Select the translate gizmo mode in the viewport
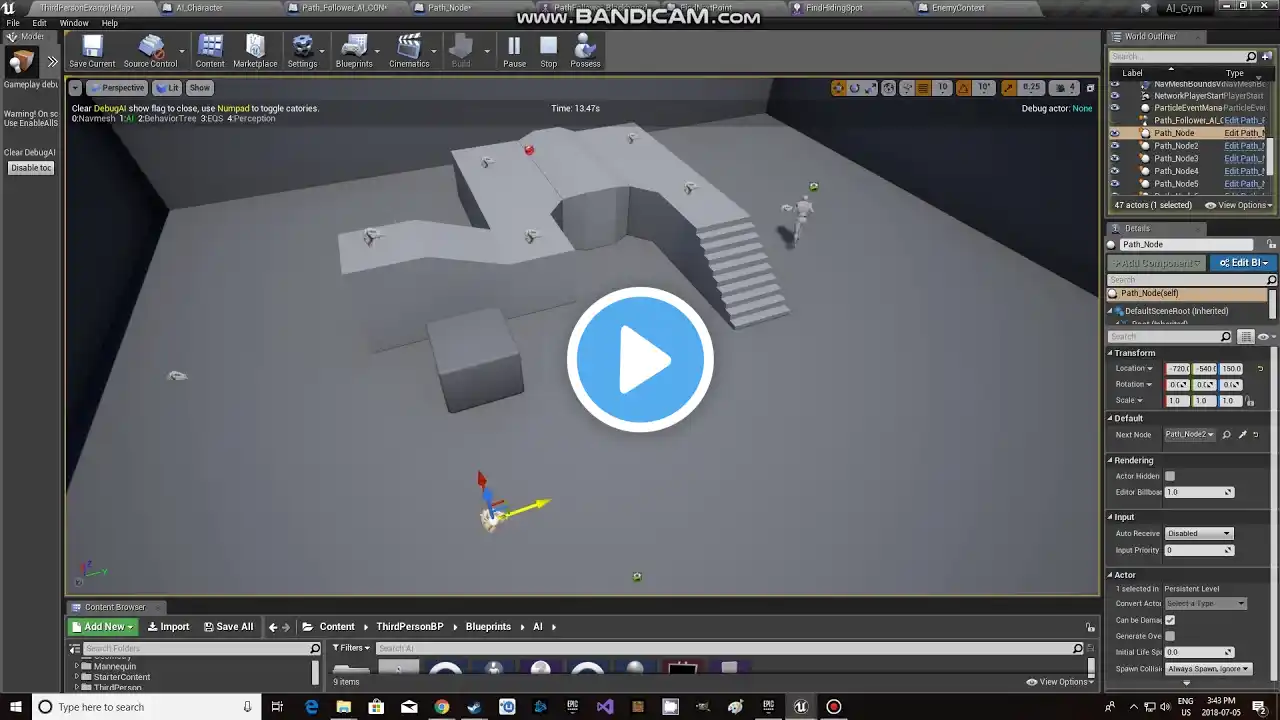This screenshot has height=720, width=1280. point(838,88)
